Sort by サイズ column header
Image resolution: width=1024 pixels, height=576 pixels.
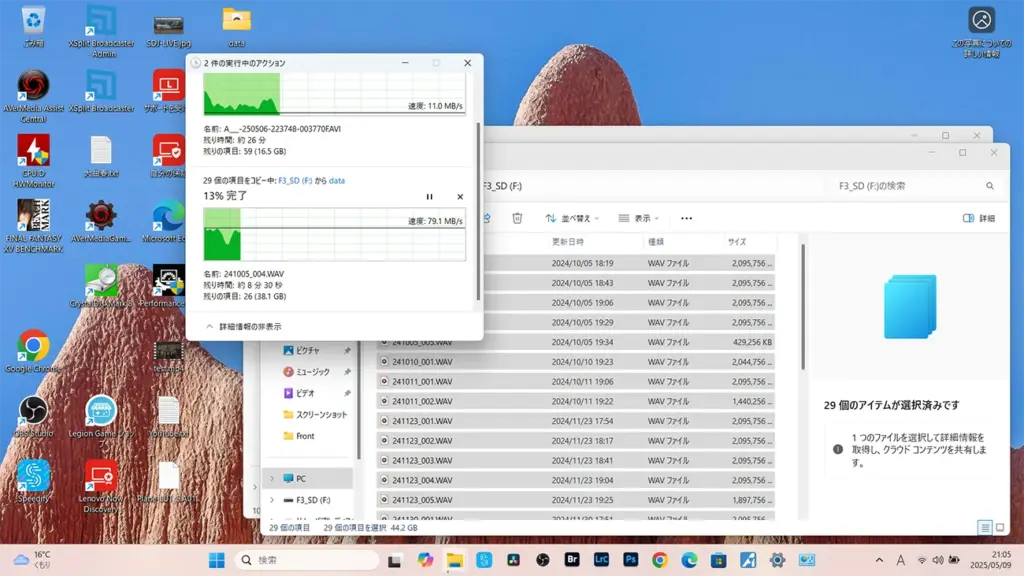click(x=737, y=242)
